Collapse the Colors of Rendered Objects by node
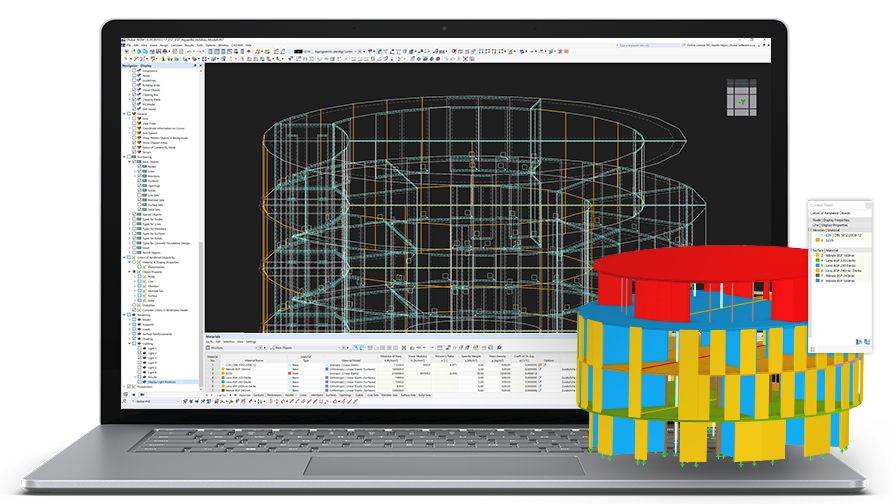Screen dimensions: 896x504 point(124,258)
